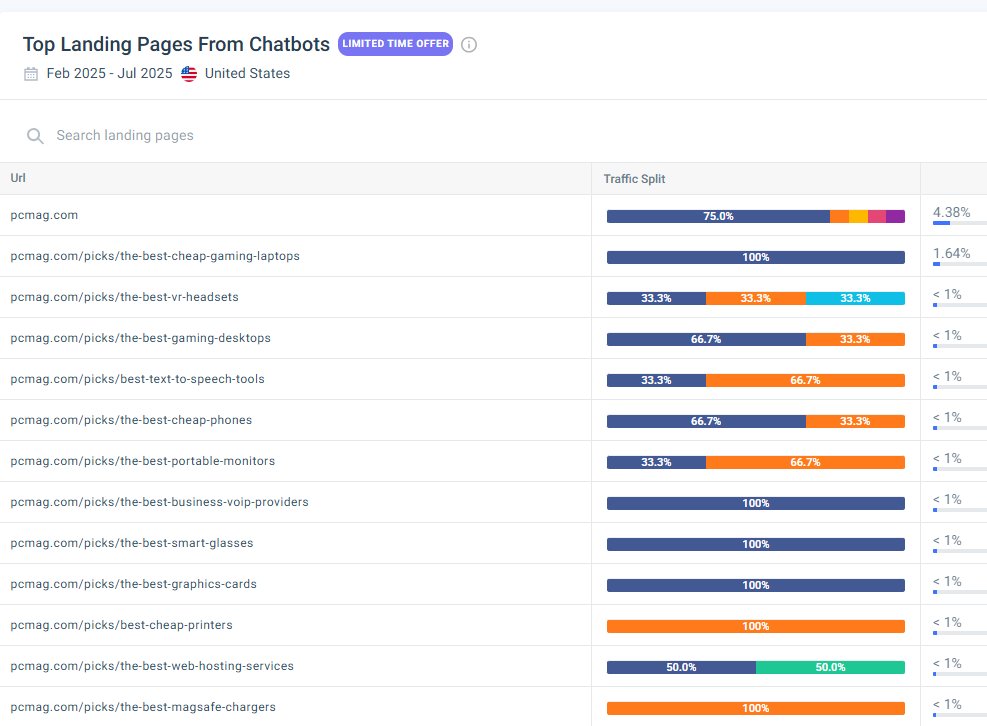This screenshot has width=987, height=726.
Task: Click the blue 100% bar for smart-glasses
Action: (755, 544)
